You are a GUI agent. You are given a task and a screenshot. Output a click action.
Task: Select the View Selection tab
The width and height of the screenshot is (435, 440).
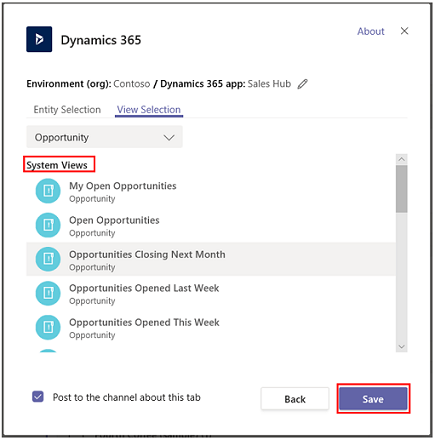click(149, 110)
